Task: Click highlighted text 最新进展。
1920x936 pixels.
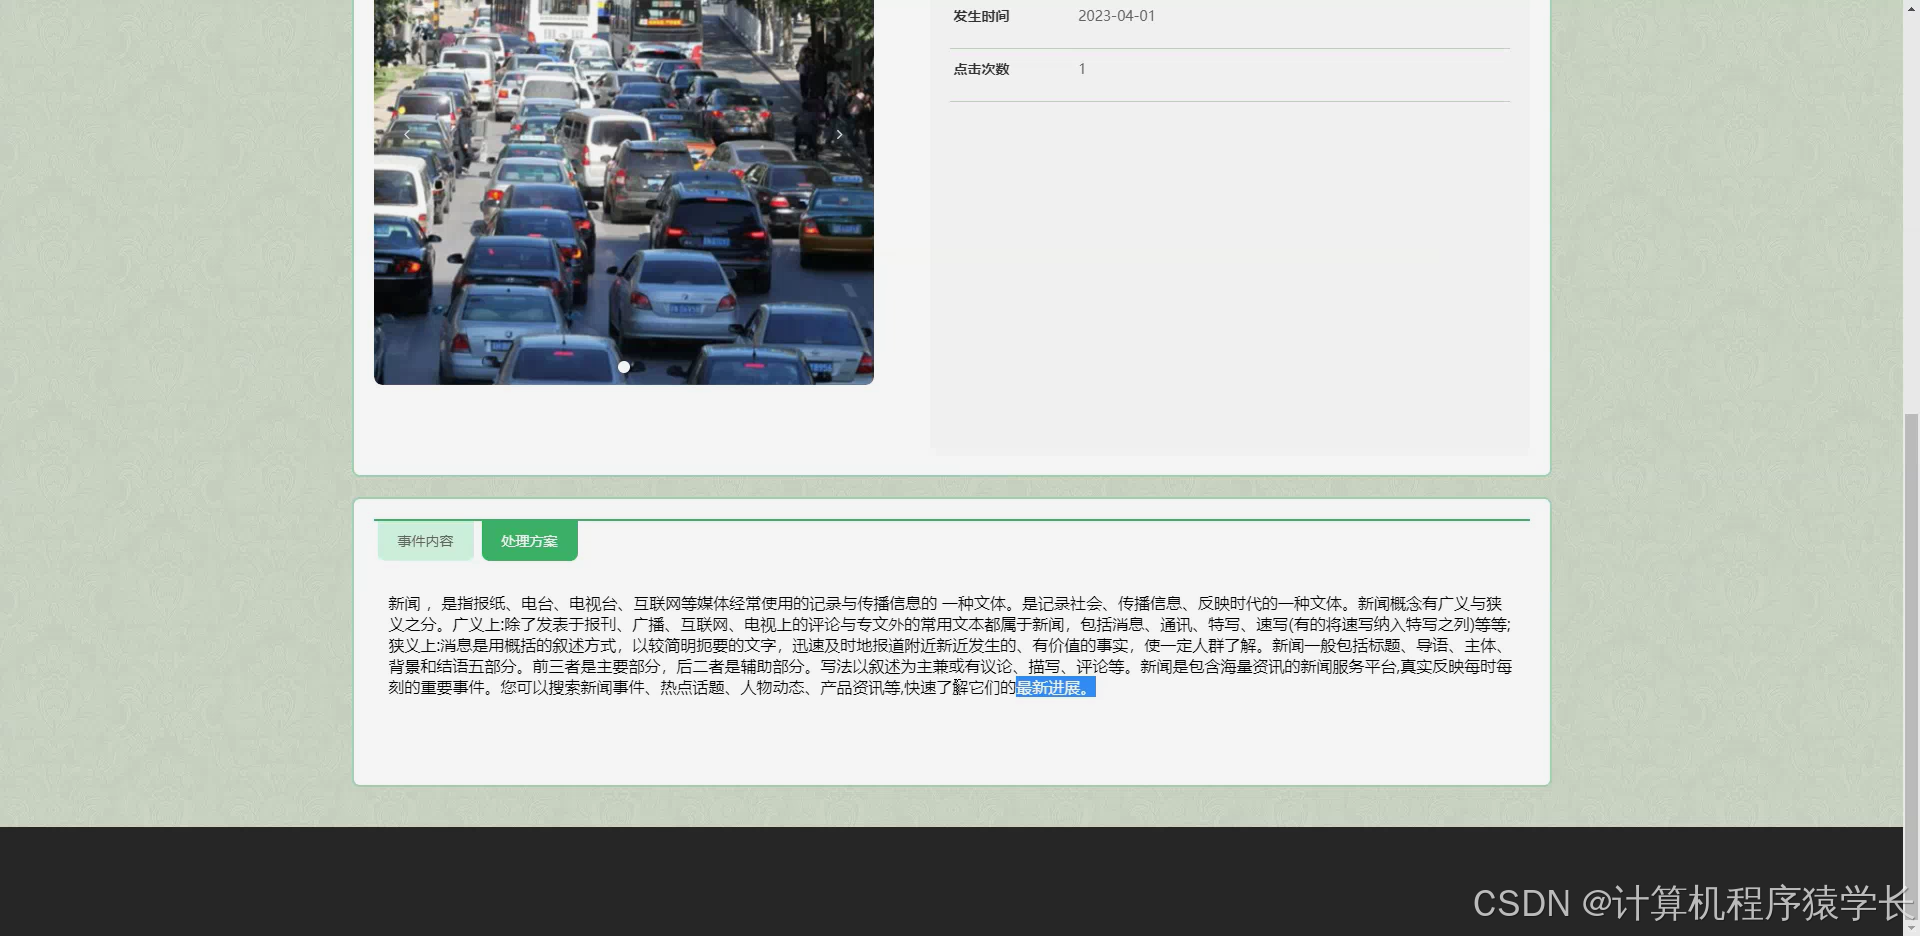Action: pyautogui.click(x=1056, y=687)
